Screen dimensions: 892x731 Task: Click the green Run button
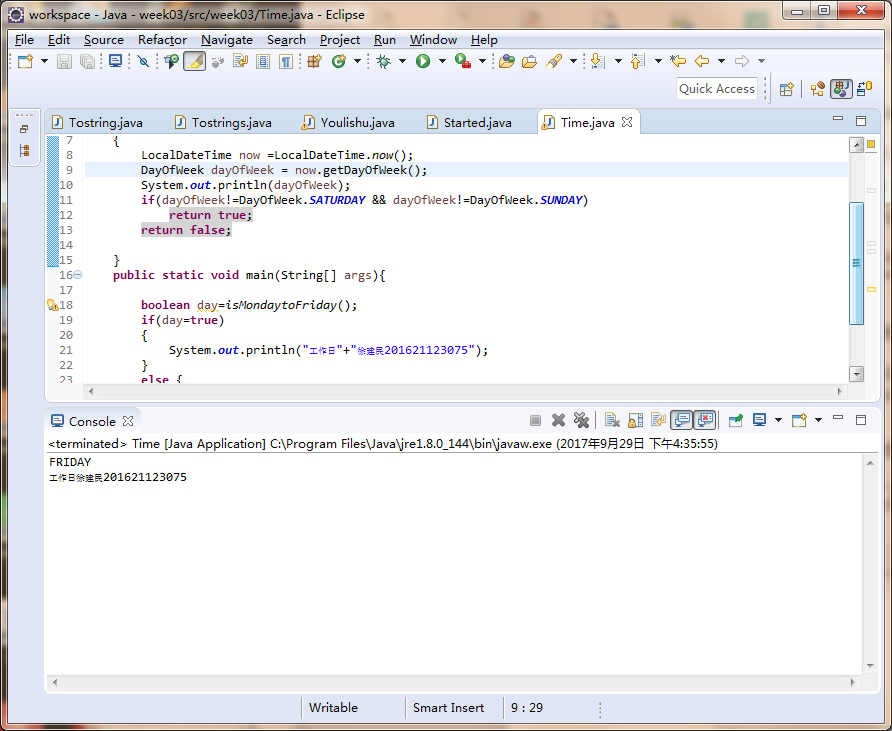click(423, 61)
